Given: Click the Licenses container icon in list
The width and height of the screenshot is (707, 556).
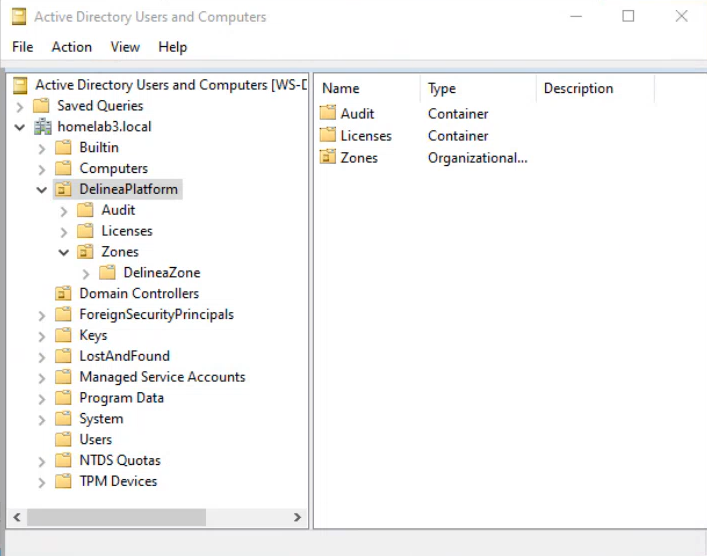Looking at the screenshot, I should pos(328,136).
